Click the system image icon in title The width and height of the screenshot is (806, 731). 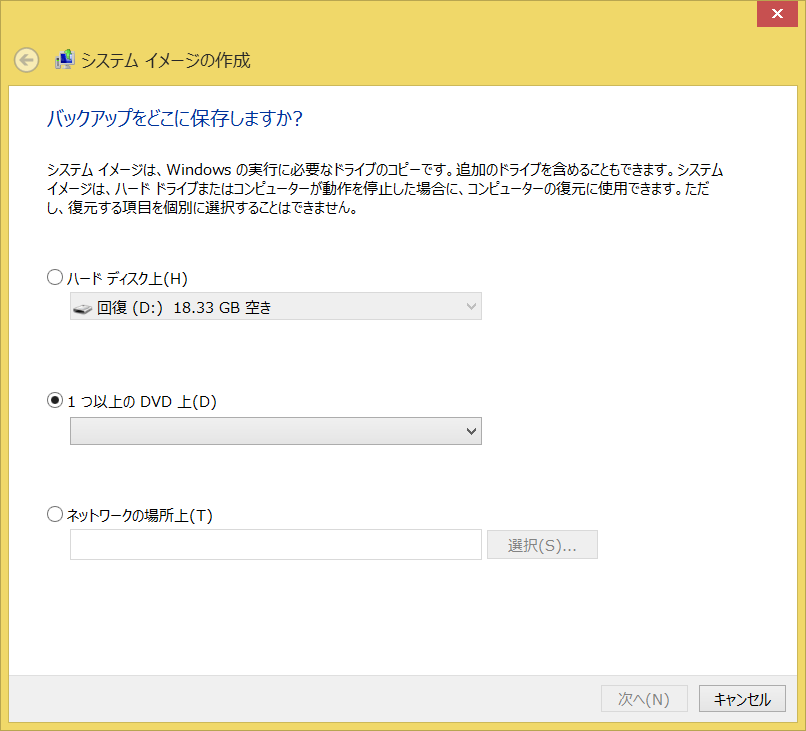point(64,60)
